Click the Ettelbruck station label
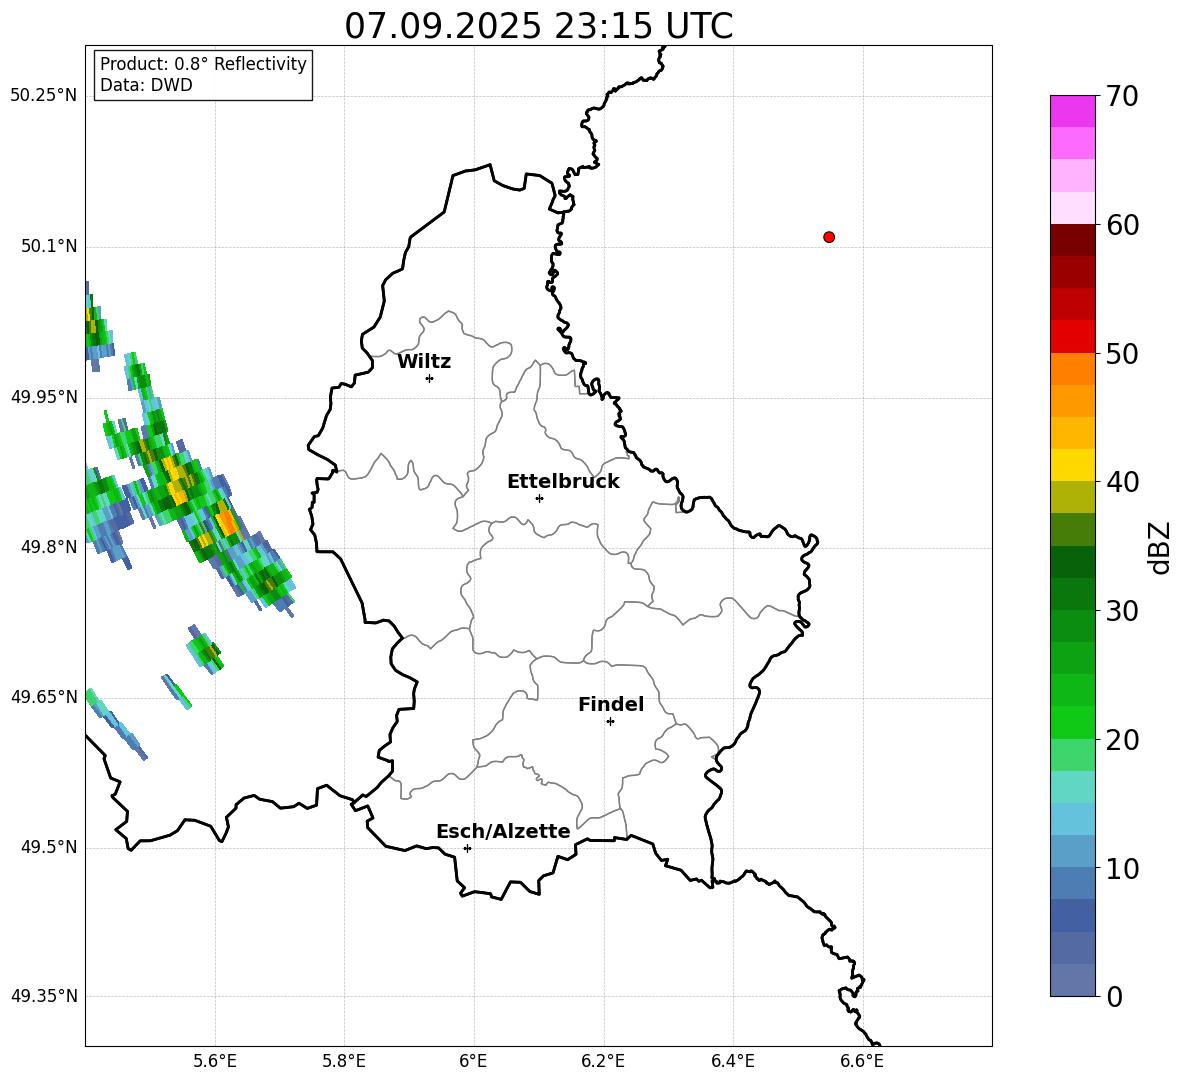The image size is (1184, 1081). (563, 482)
